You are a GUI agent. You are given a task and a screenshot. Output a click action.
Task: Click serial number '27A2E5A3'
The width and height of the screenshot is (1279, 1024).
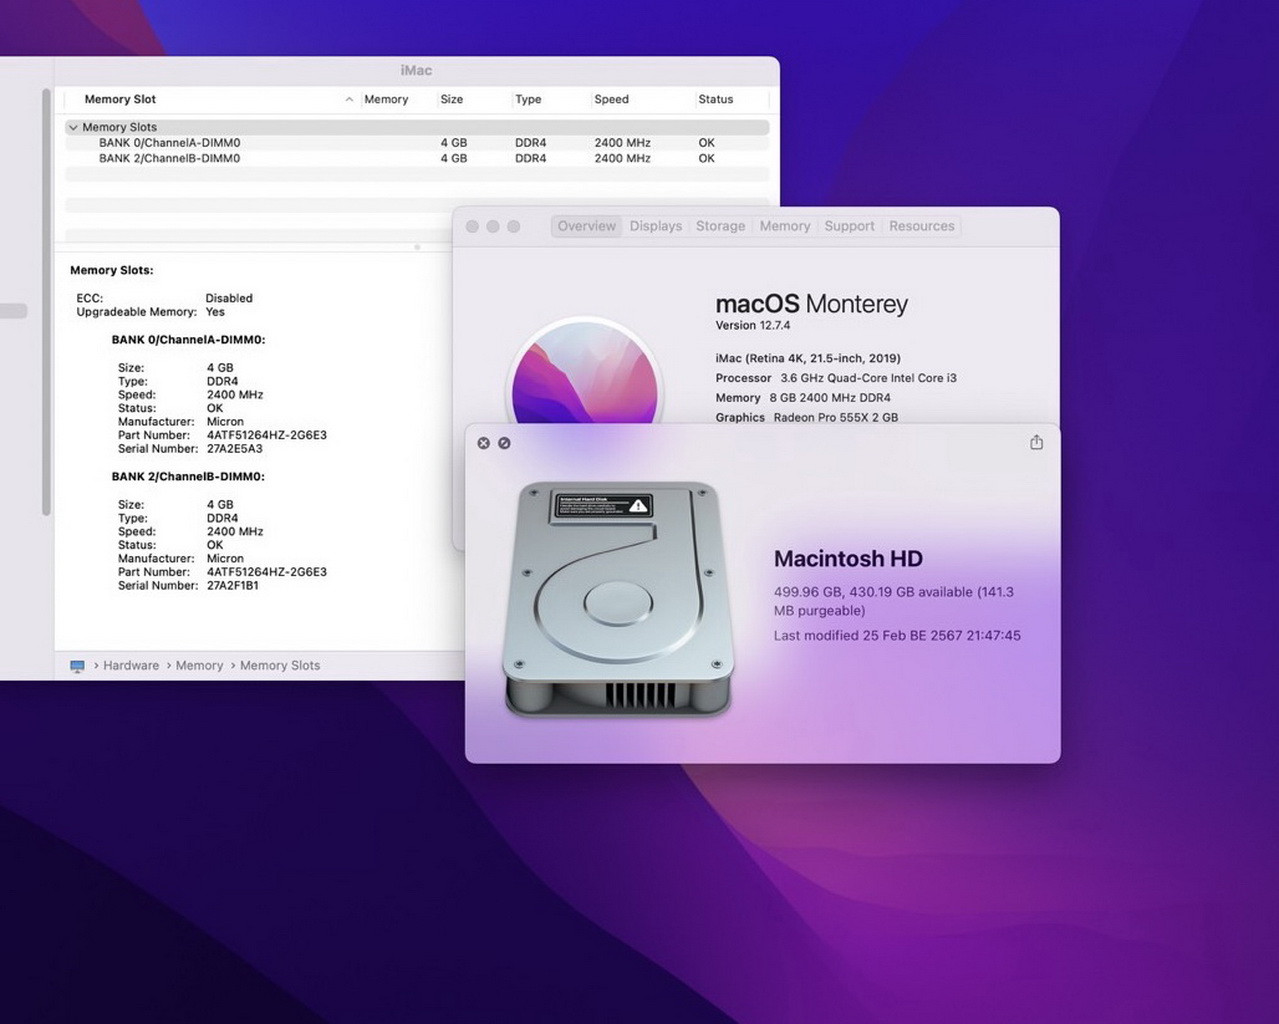[x=235, y=449]
